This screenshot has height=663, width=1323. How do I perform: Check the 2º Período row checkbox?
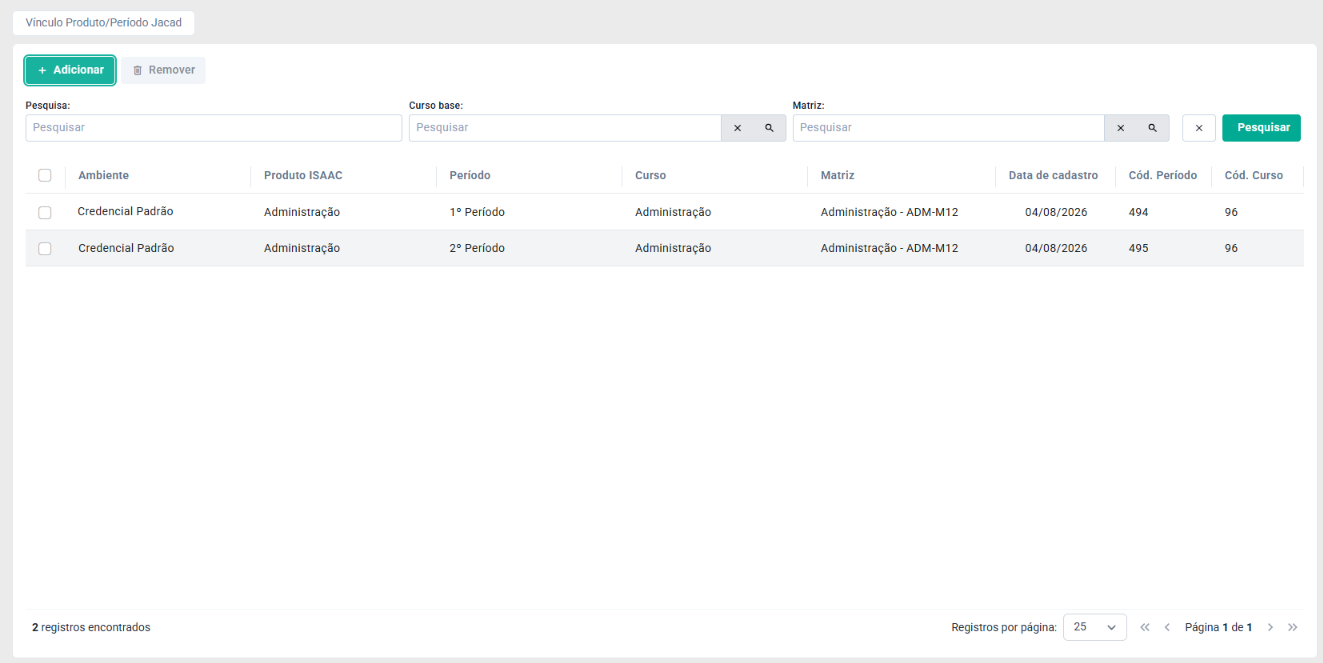45,248
